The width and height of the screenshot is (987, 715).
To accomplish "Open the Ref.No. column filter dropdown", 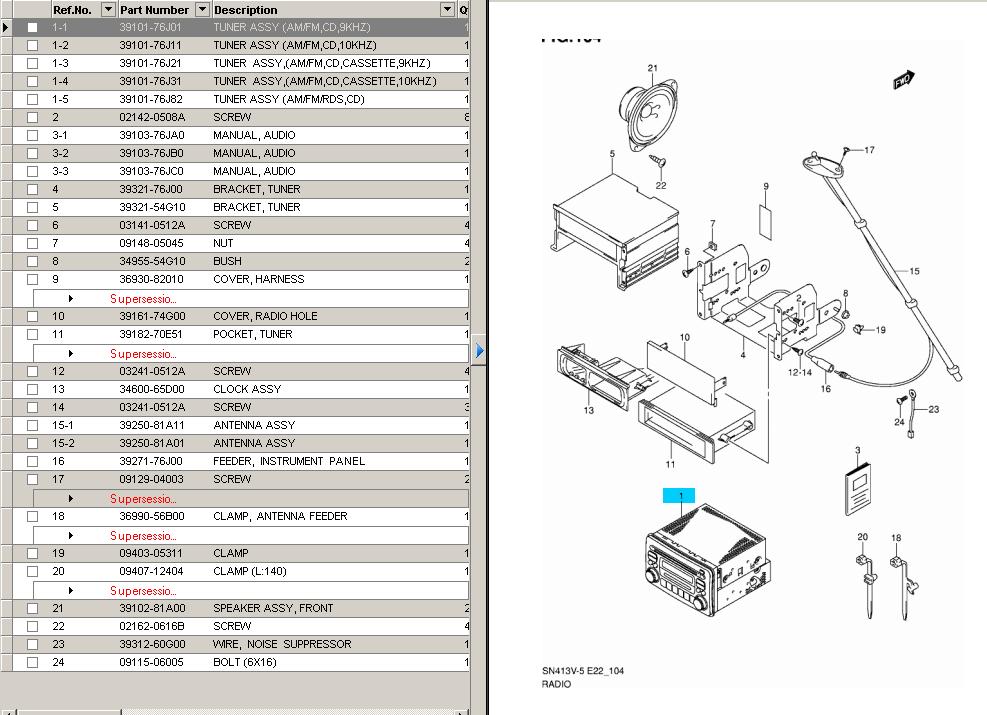I will [107, 10].
